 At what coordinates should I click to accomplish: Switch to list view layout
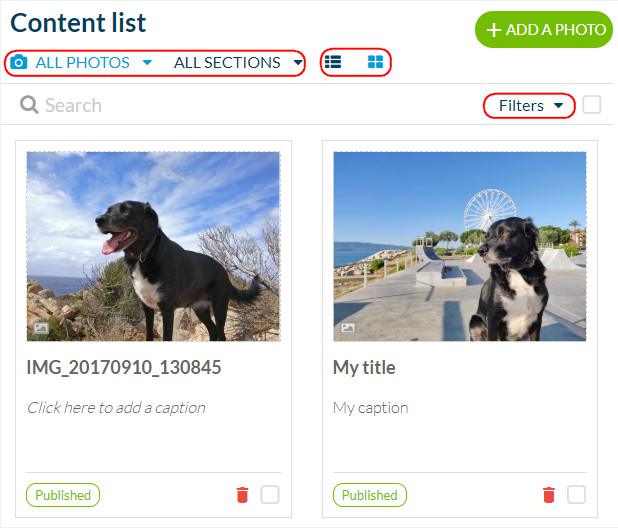click(x=333, y=62)
